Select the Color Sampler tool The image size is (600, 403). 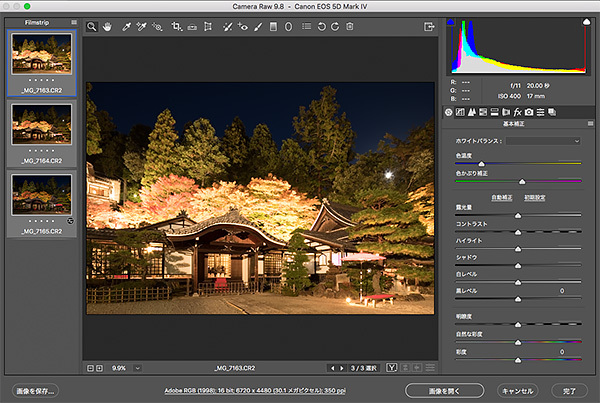click(x=141, y=26)
